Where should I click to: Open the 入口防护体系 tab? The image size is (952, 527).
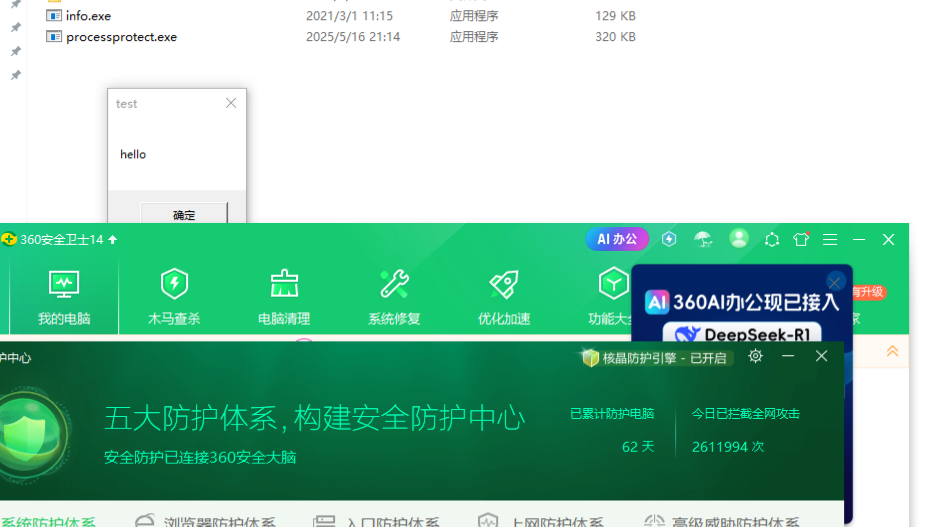click(376, 521)
